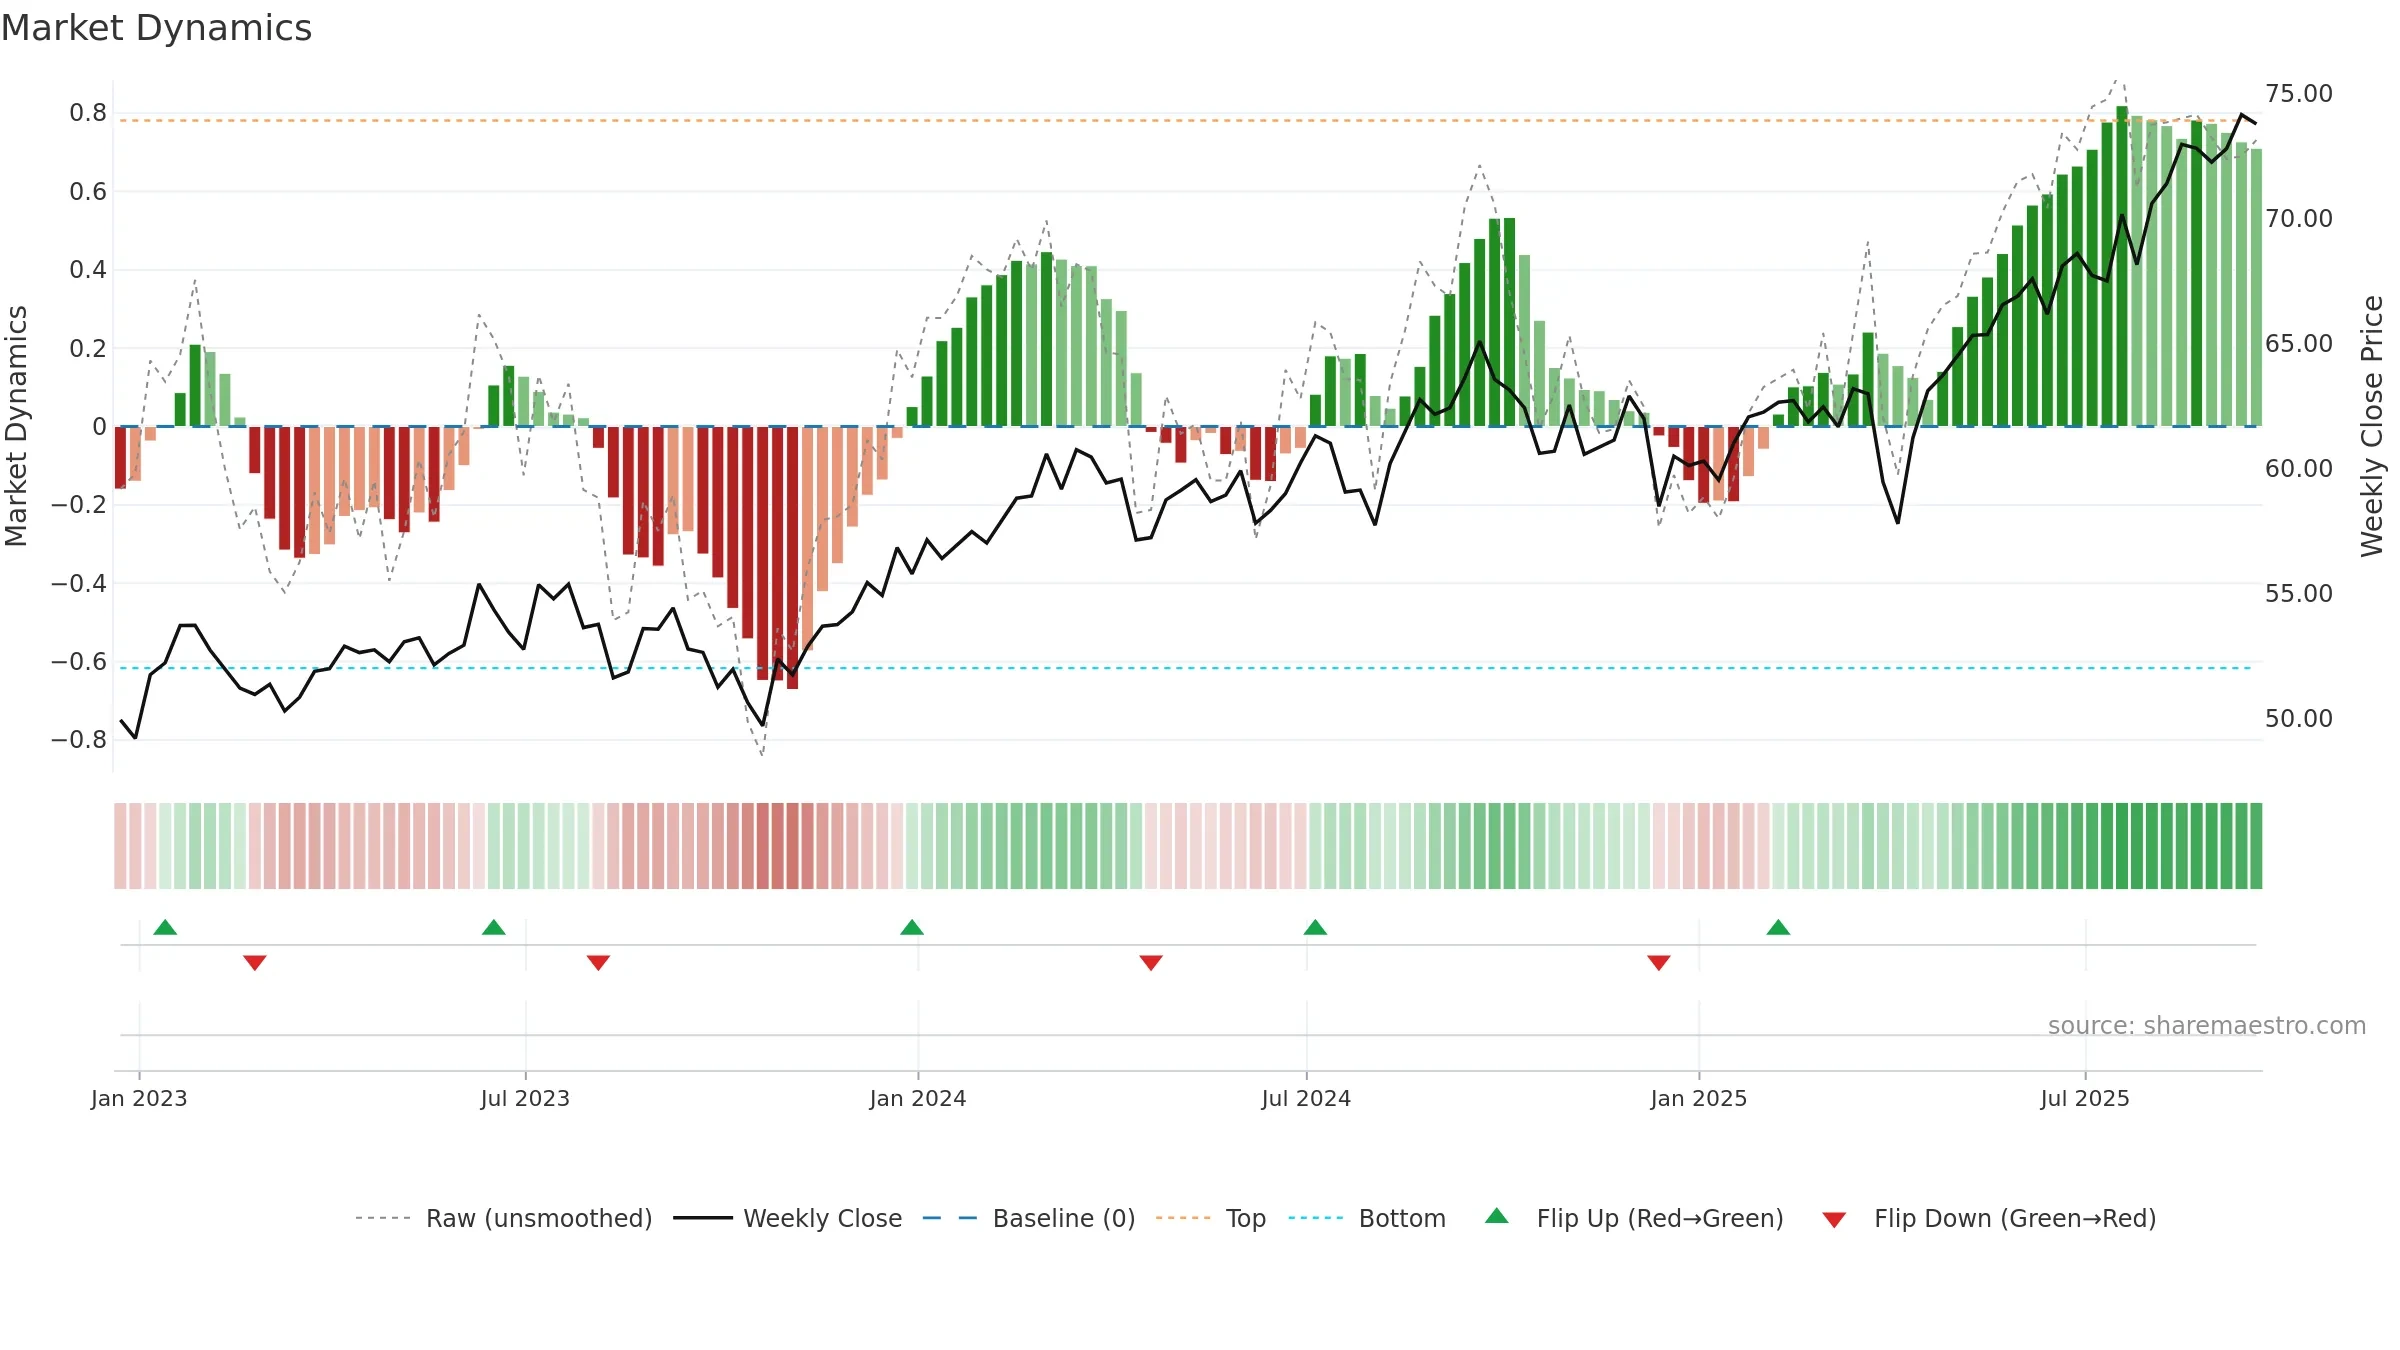This screenshot has width=2400, height=1350.
Task: Toggle the Bottom legend entry
Action: 1367,1218
